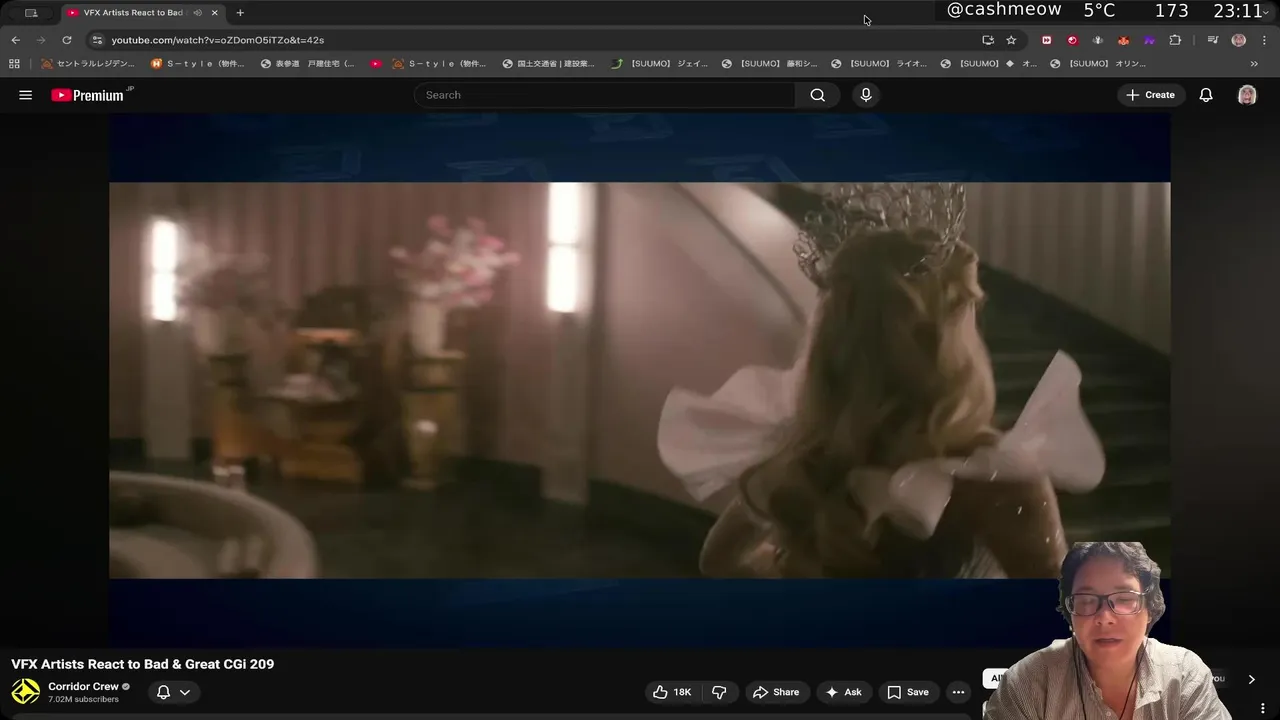Viewport: 1280px width, 720px height.
Task: Dislike the video with thumbs down
Action: click(x=719, y=692)
